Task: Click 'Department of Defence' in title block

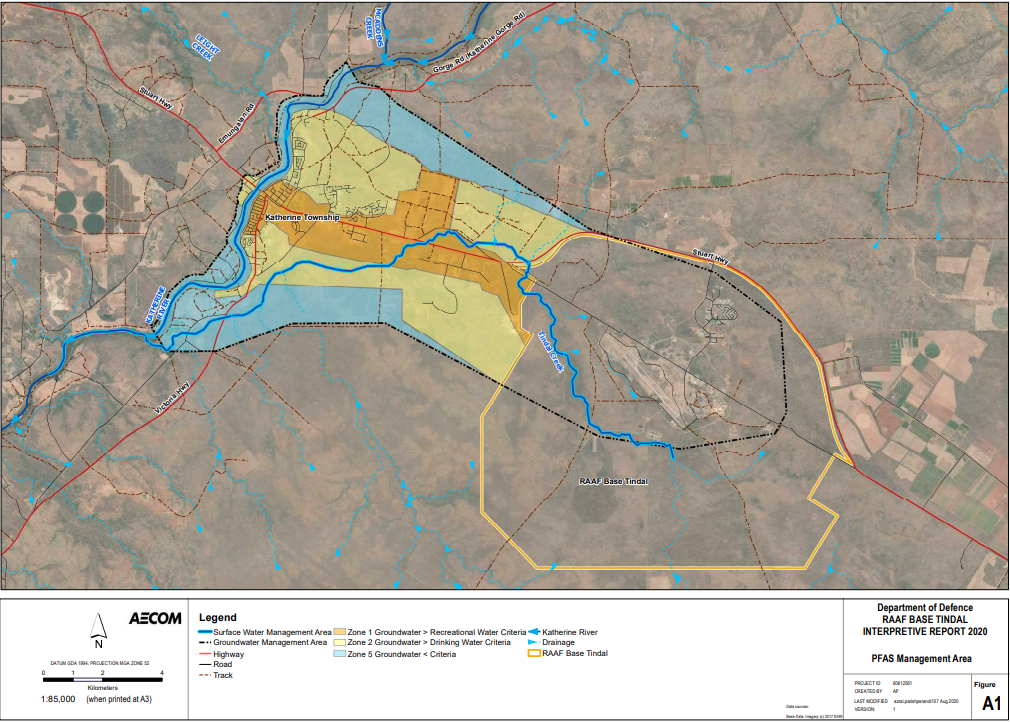Action: click(924, 607)
